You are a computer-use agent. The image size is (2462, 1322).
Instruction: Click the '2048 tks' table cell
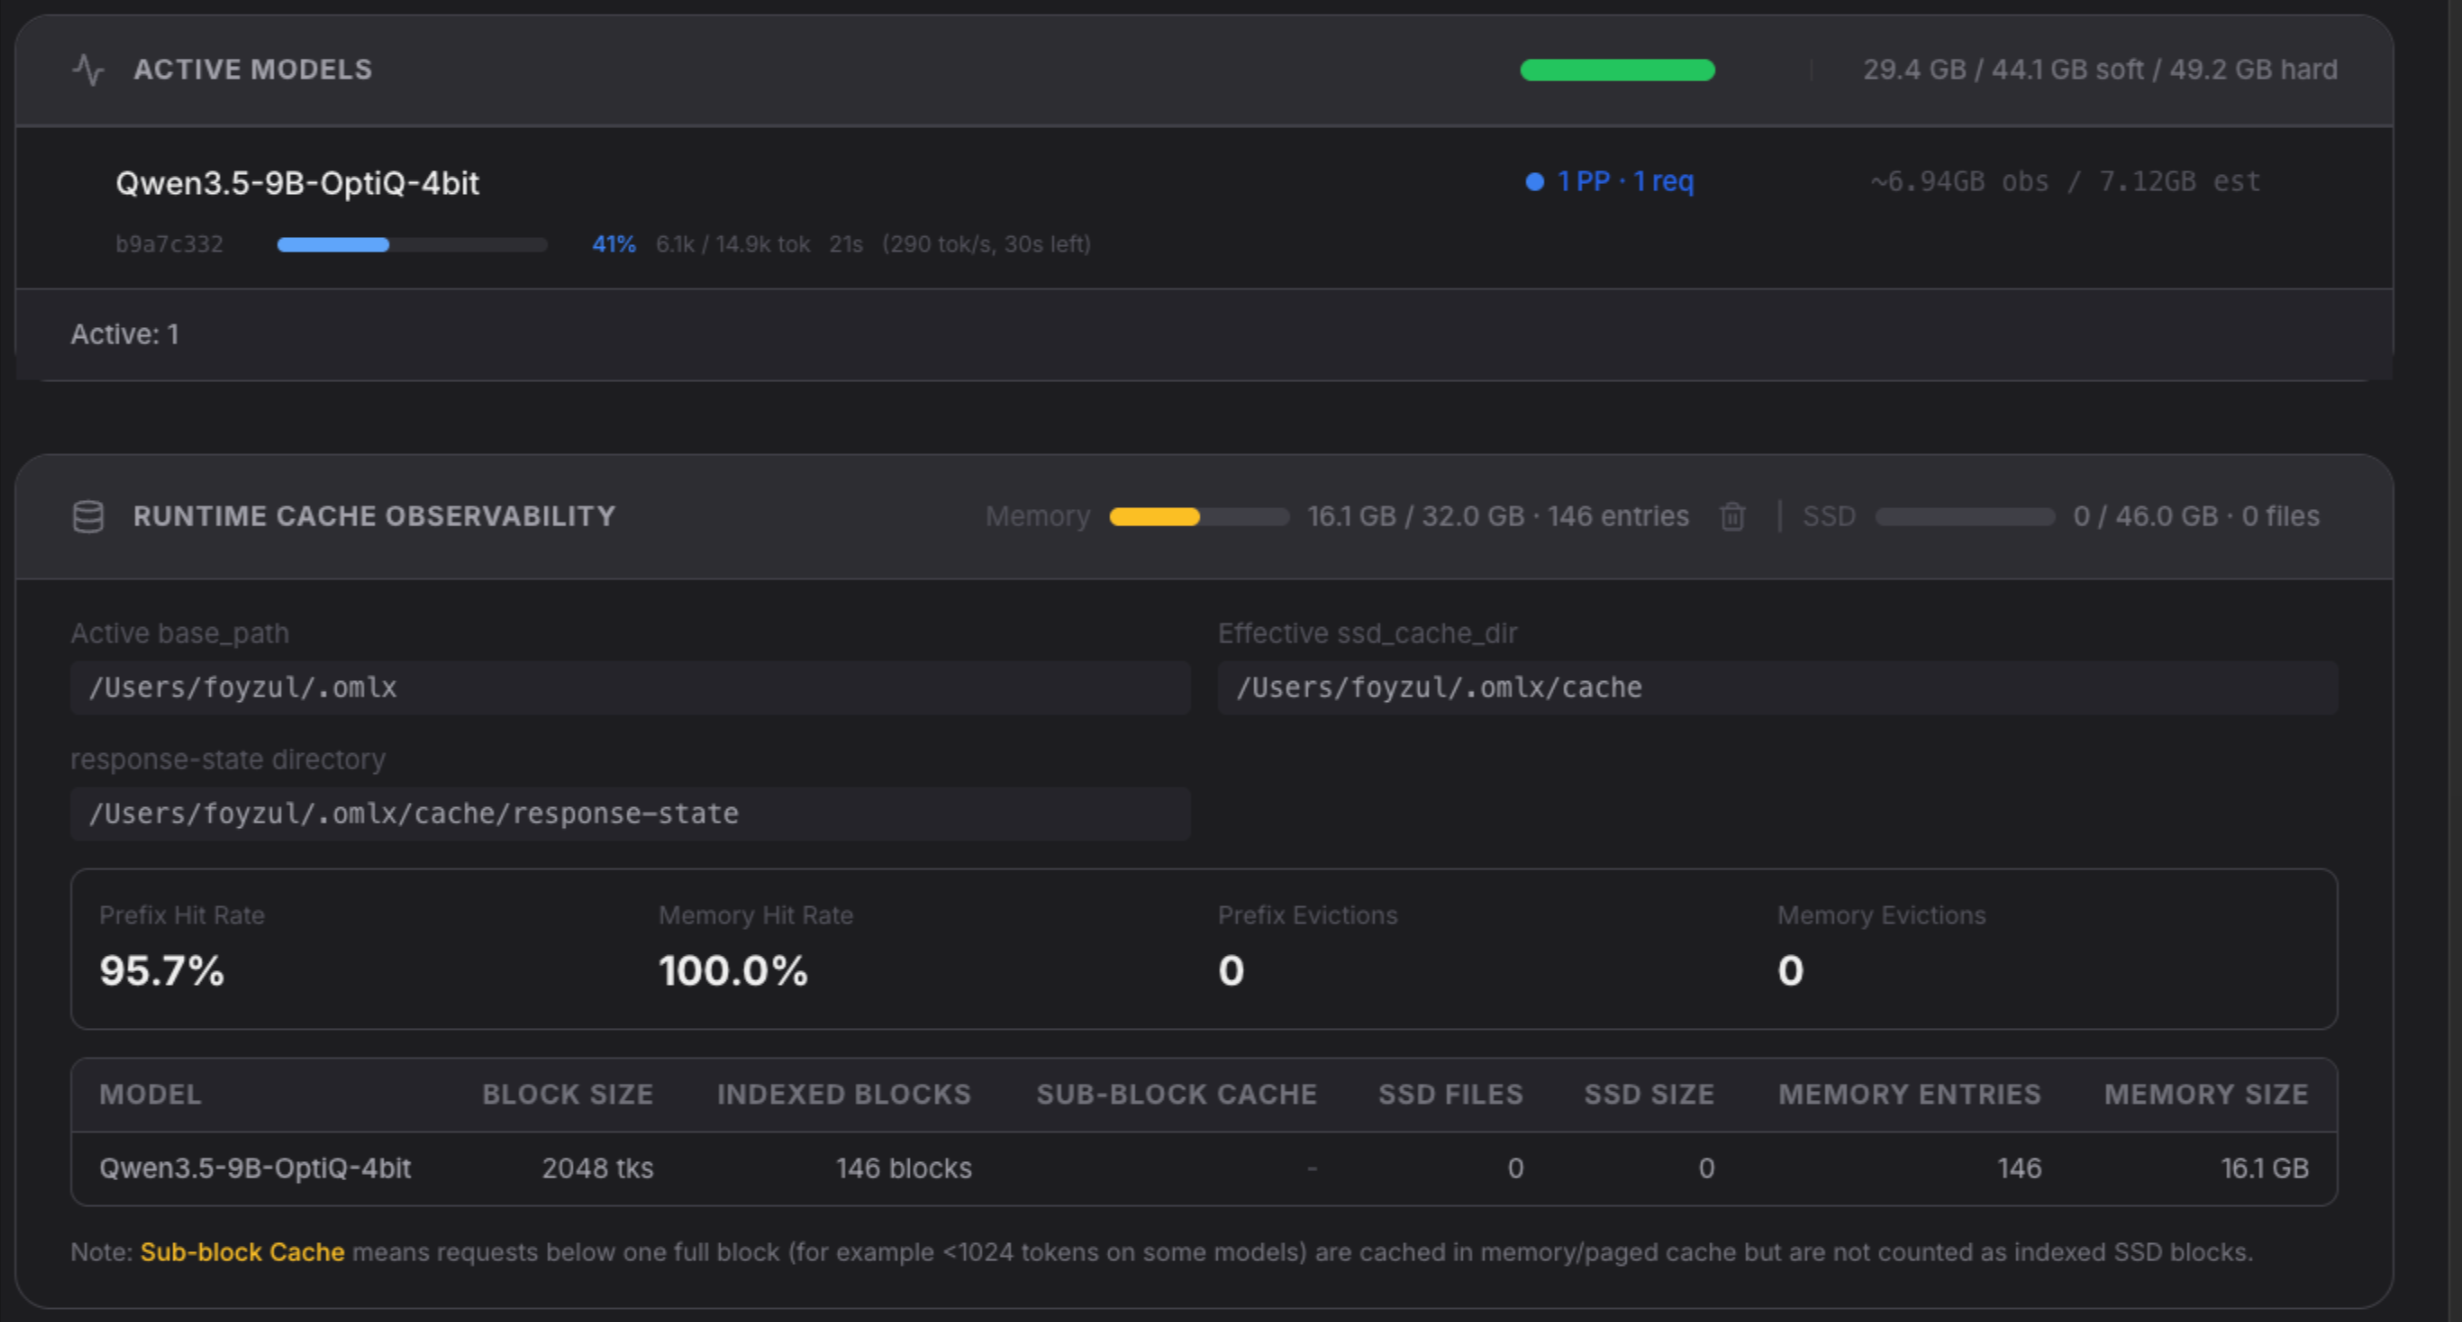[x=597, y=1168]
